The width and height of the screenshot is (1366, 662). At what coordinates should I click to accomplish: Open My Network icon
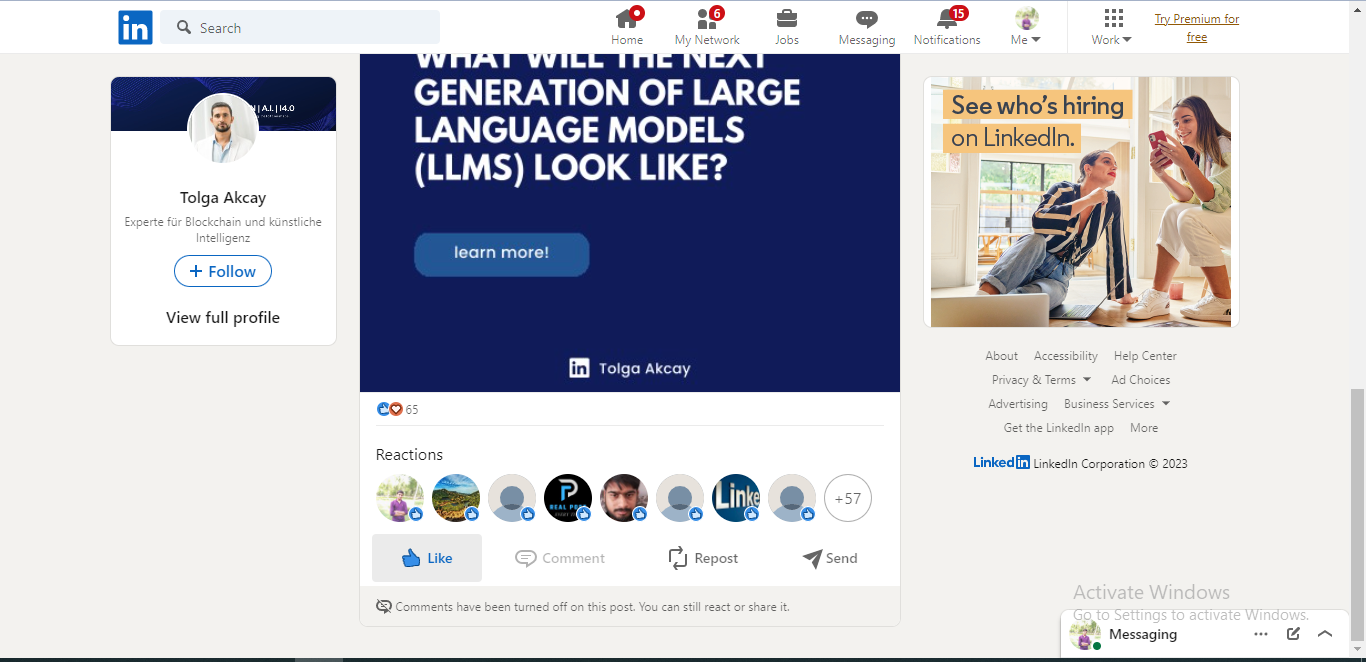pyautogui.click(x=707, y=18)
